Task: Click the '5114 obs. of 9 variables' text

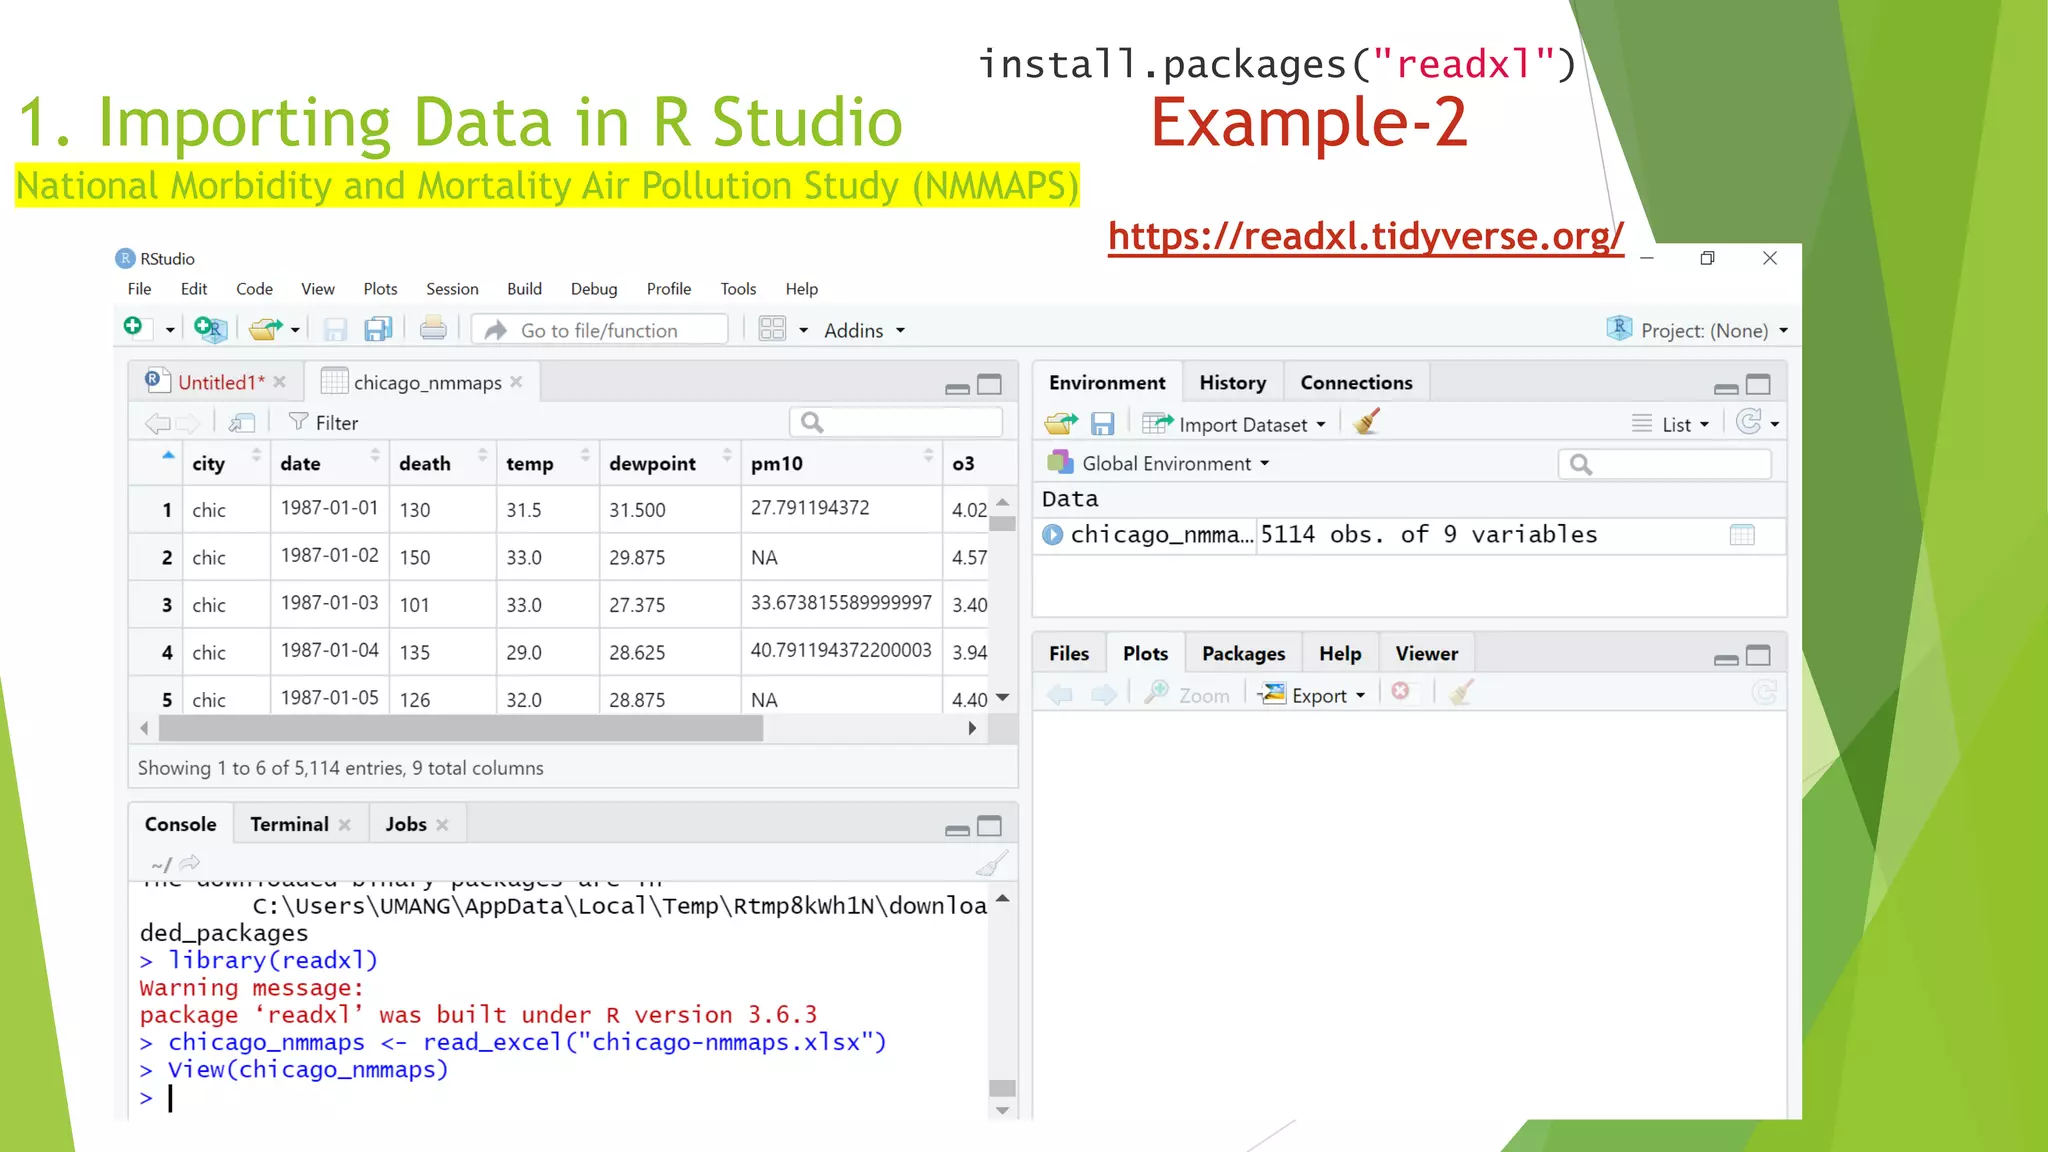Action: click(x=1429, y=535)
